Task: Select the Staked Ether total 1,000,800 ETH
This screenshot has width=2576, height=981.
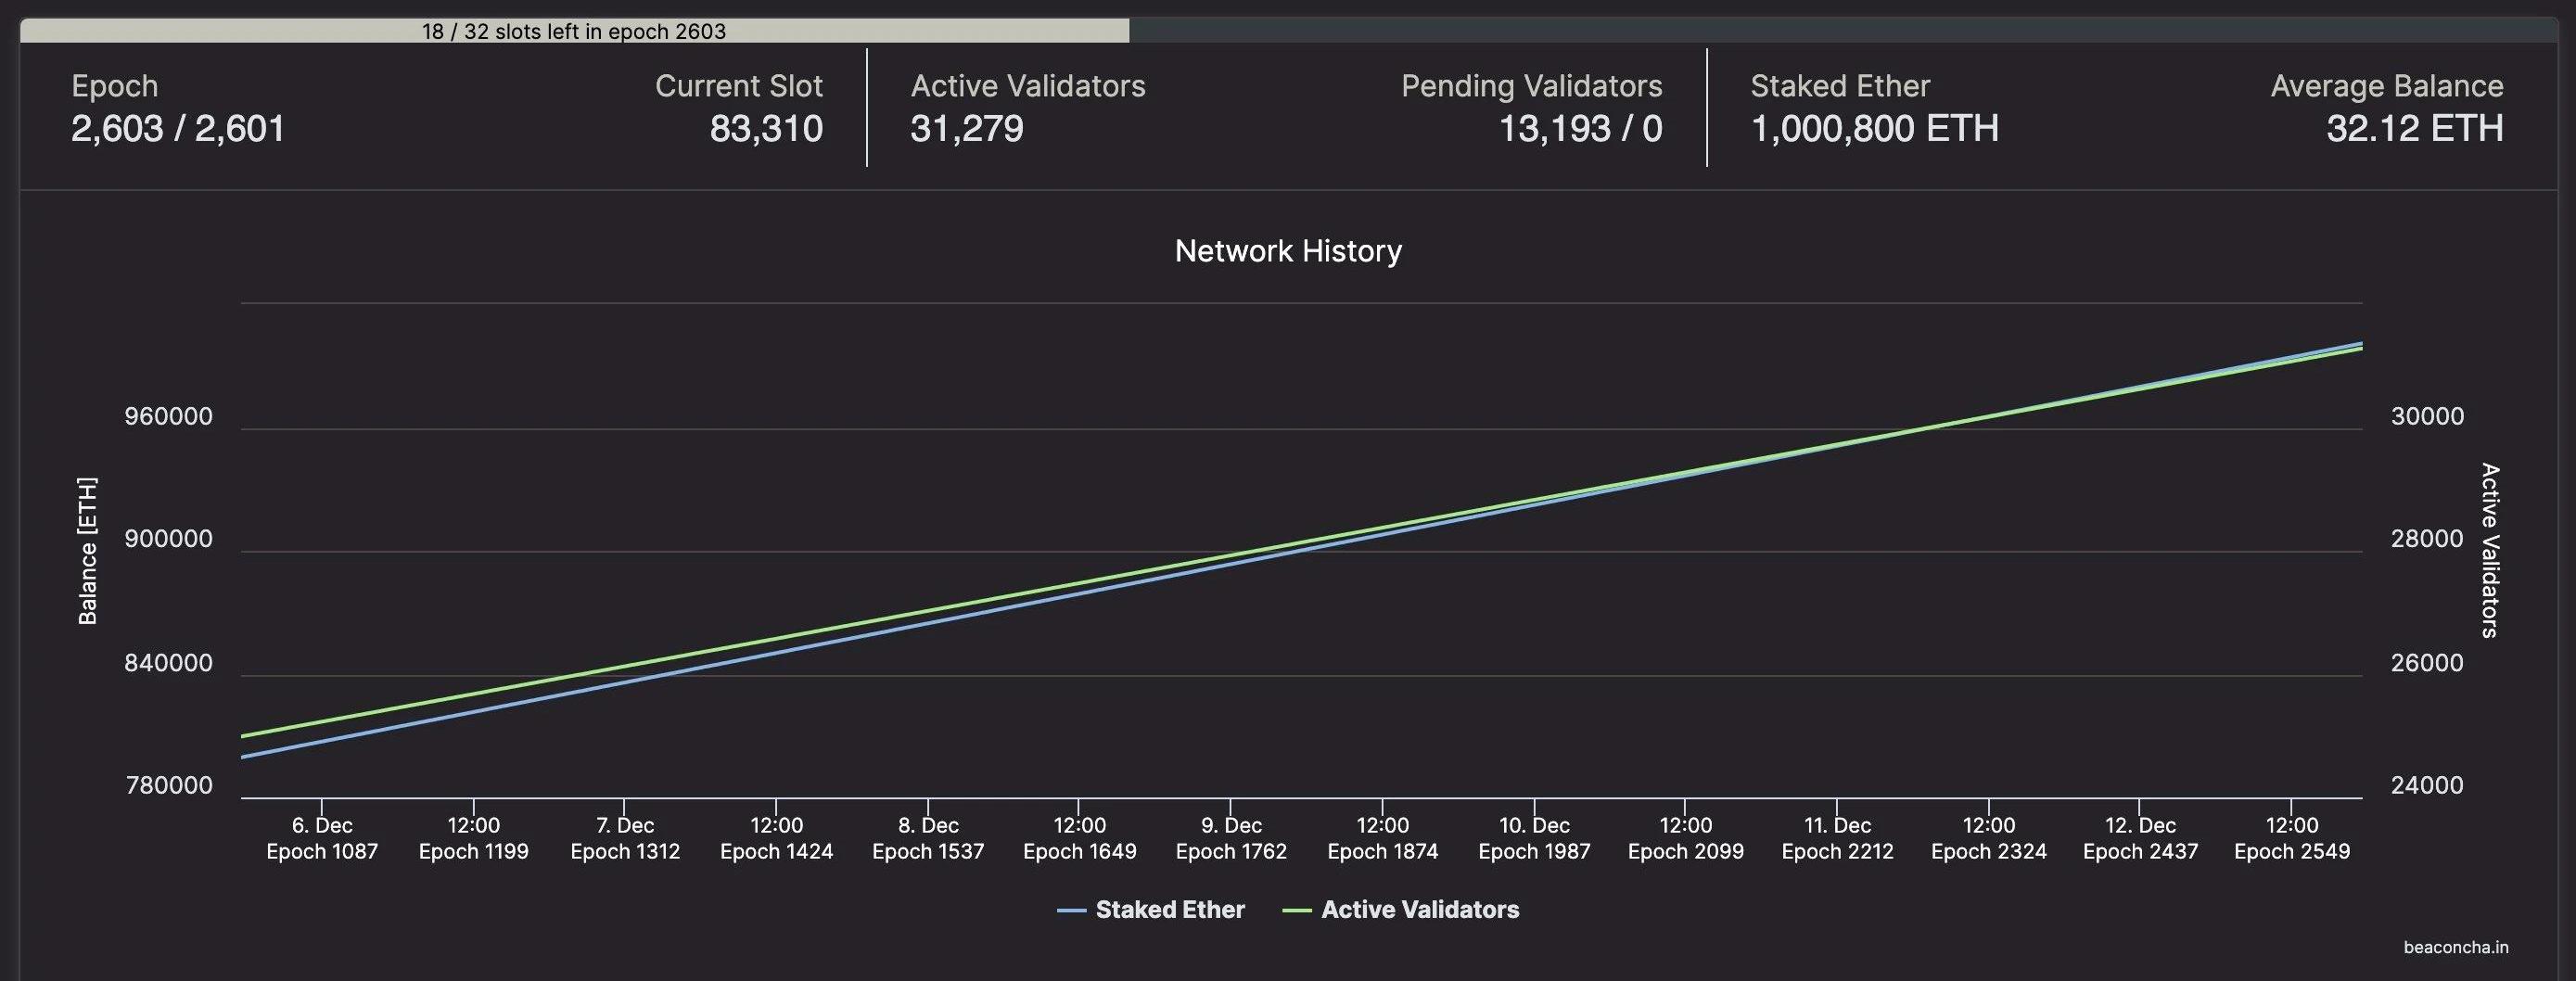Action: click(x=1874, y=129)
